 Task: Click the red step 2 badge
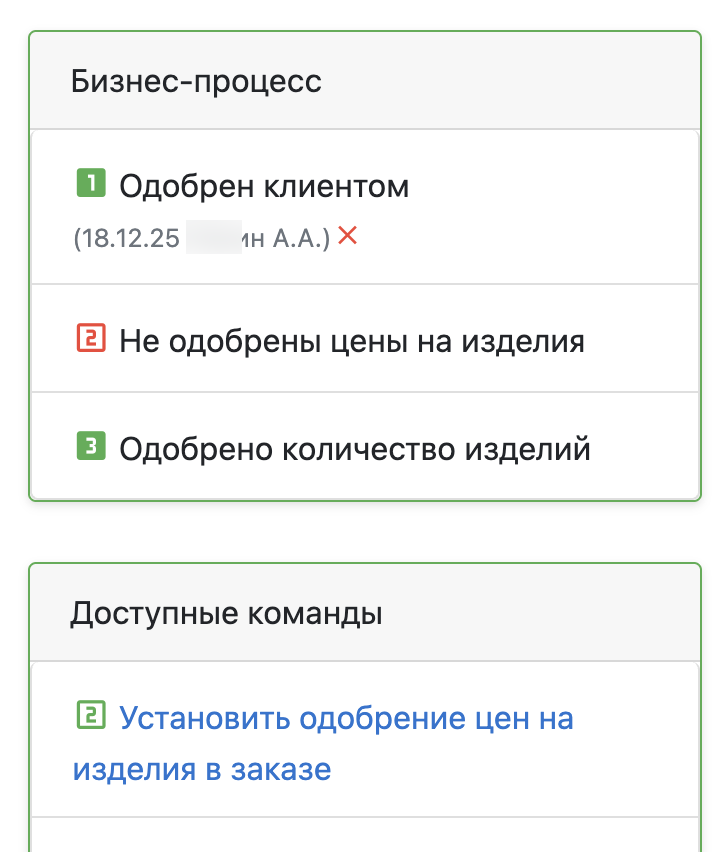[x=91, y=340]
